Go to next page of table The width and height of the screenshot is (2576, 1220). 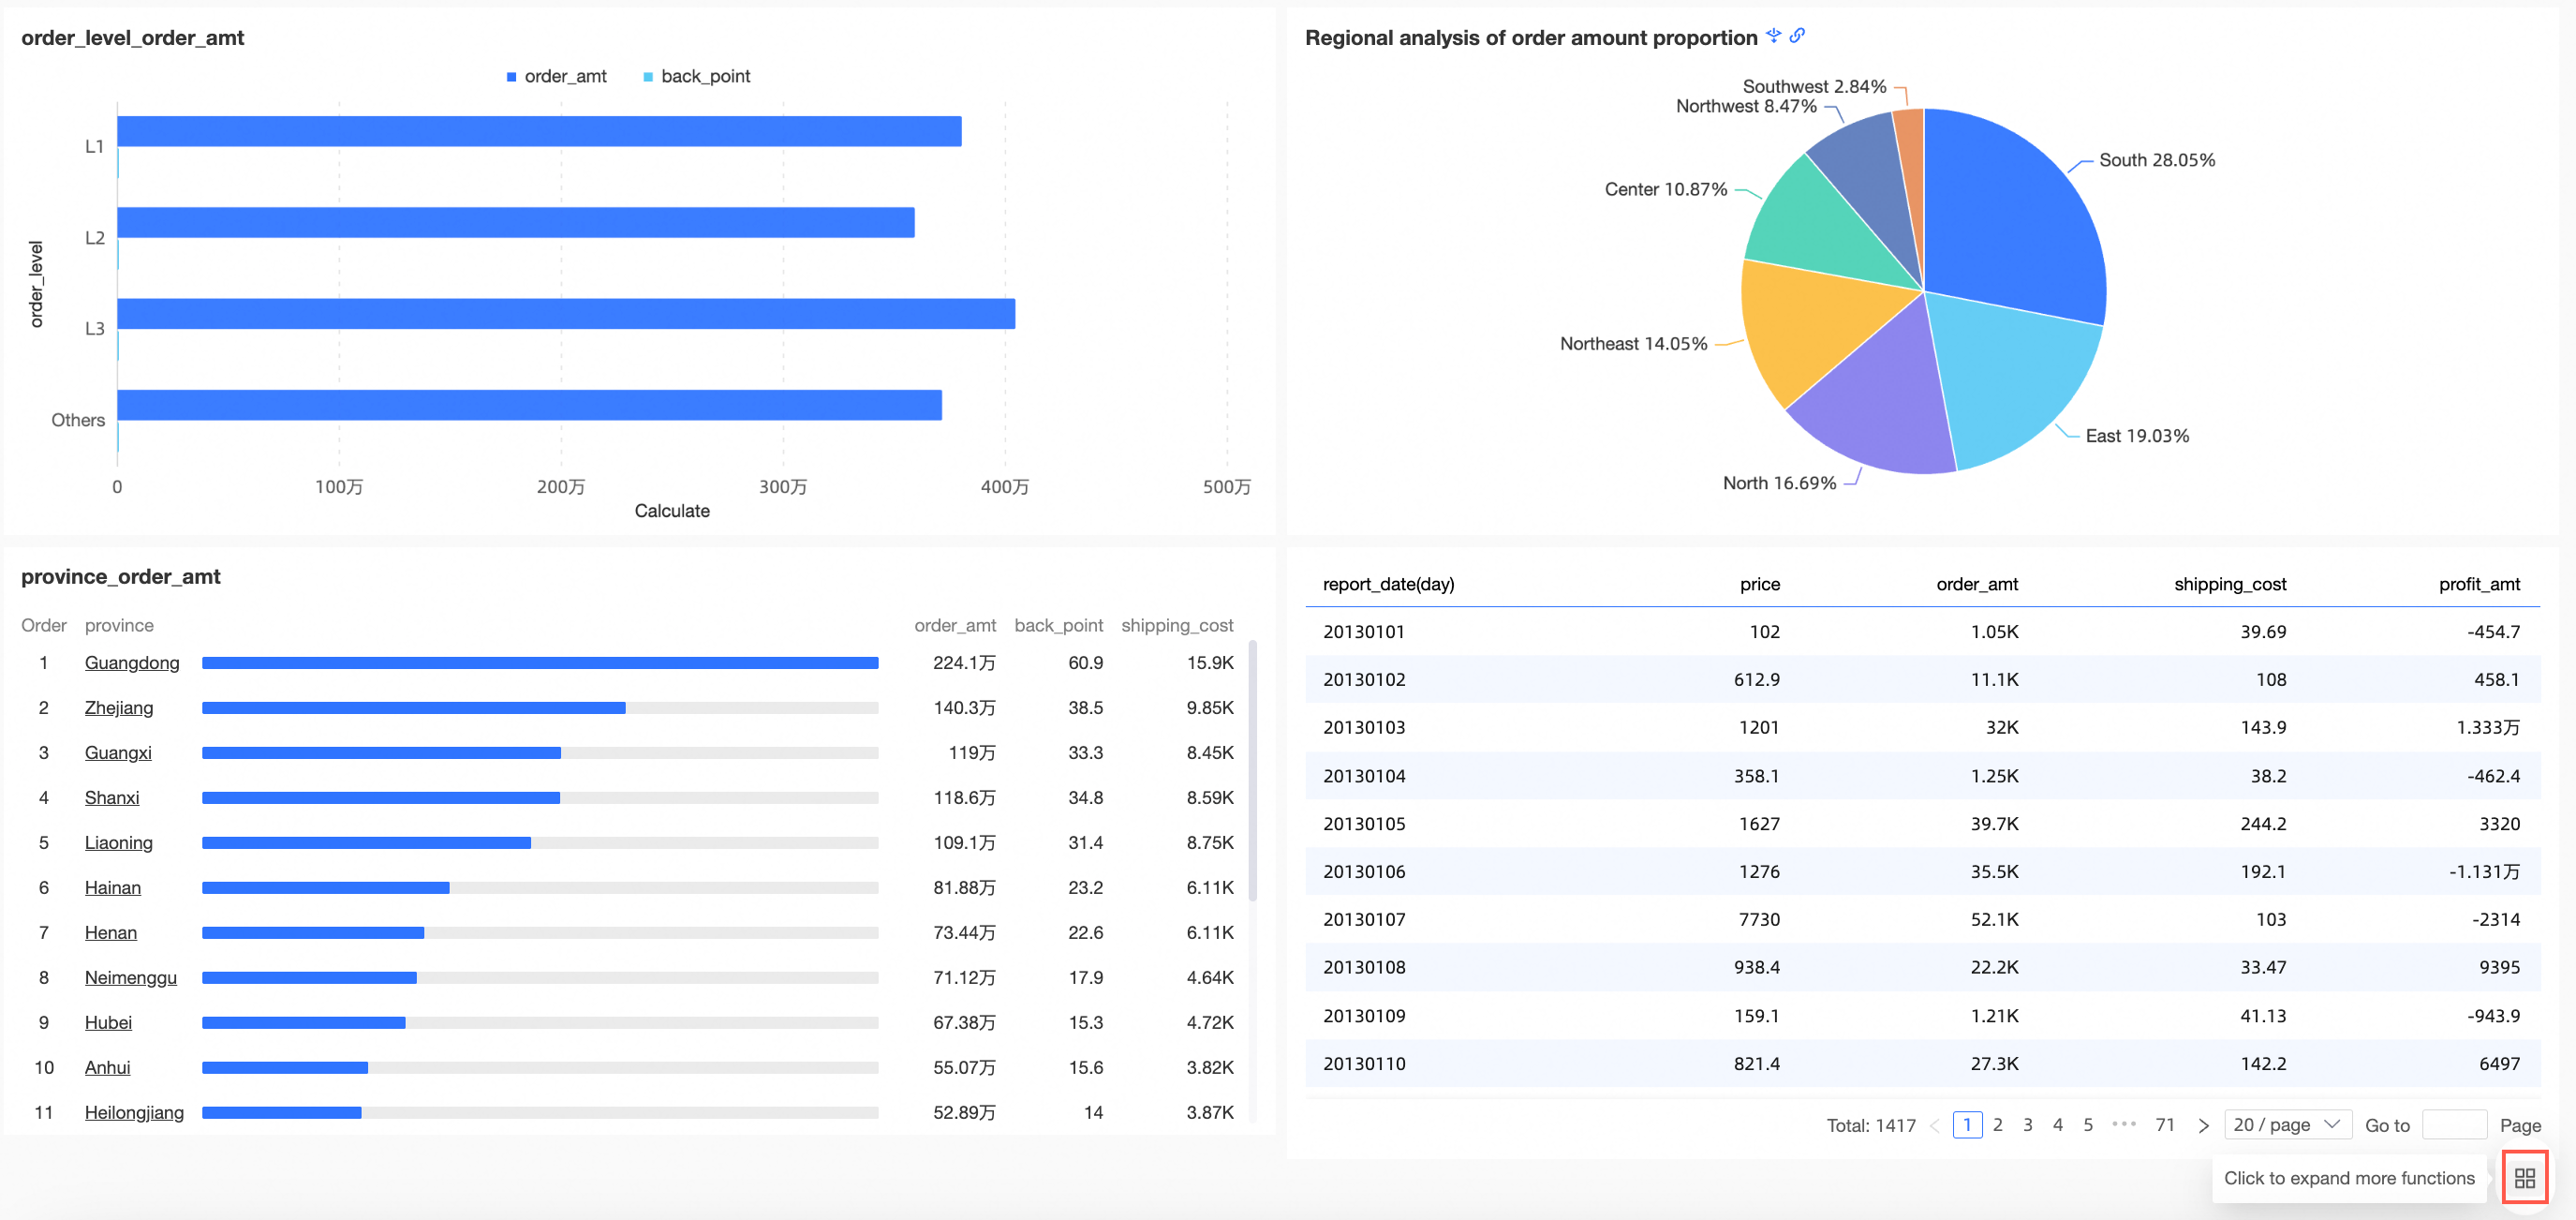tap(2203, 1125)
